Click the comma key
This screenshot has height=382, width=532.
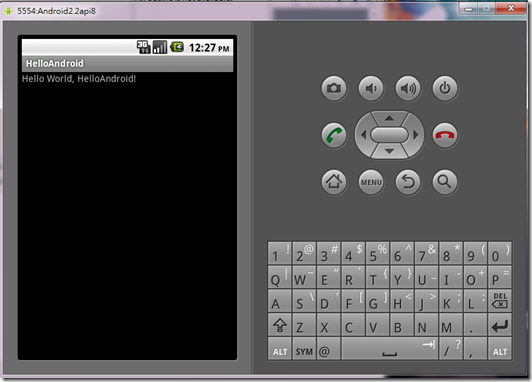pos(475,348)
